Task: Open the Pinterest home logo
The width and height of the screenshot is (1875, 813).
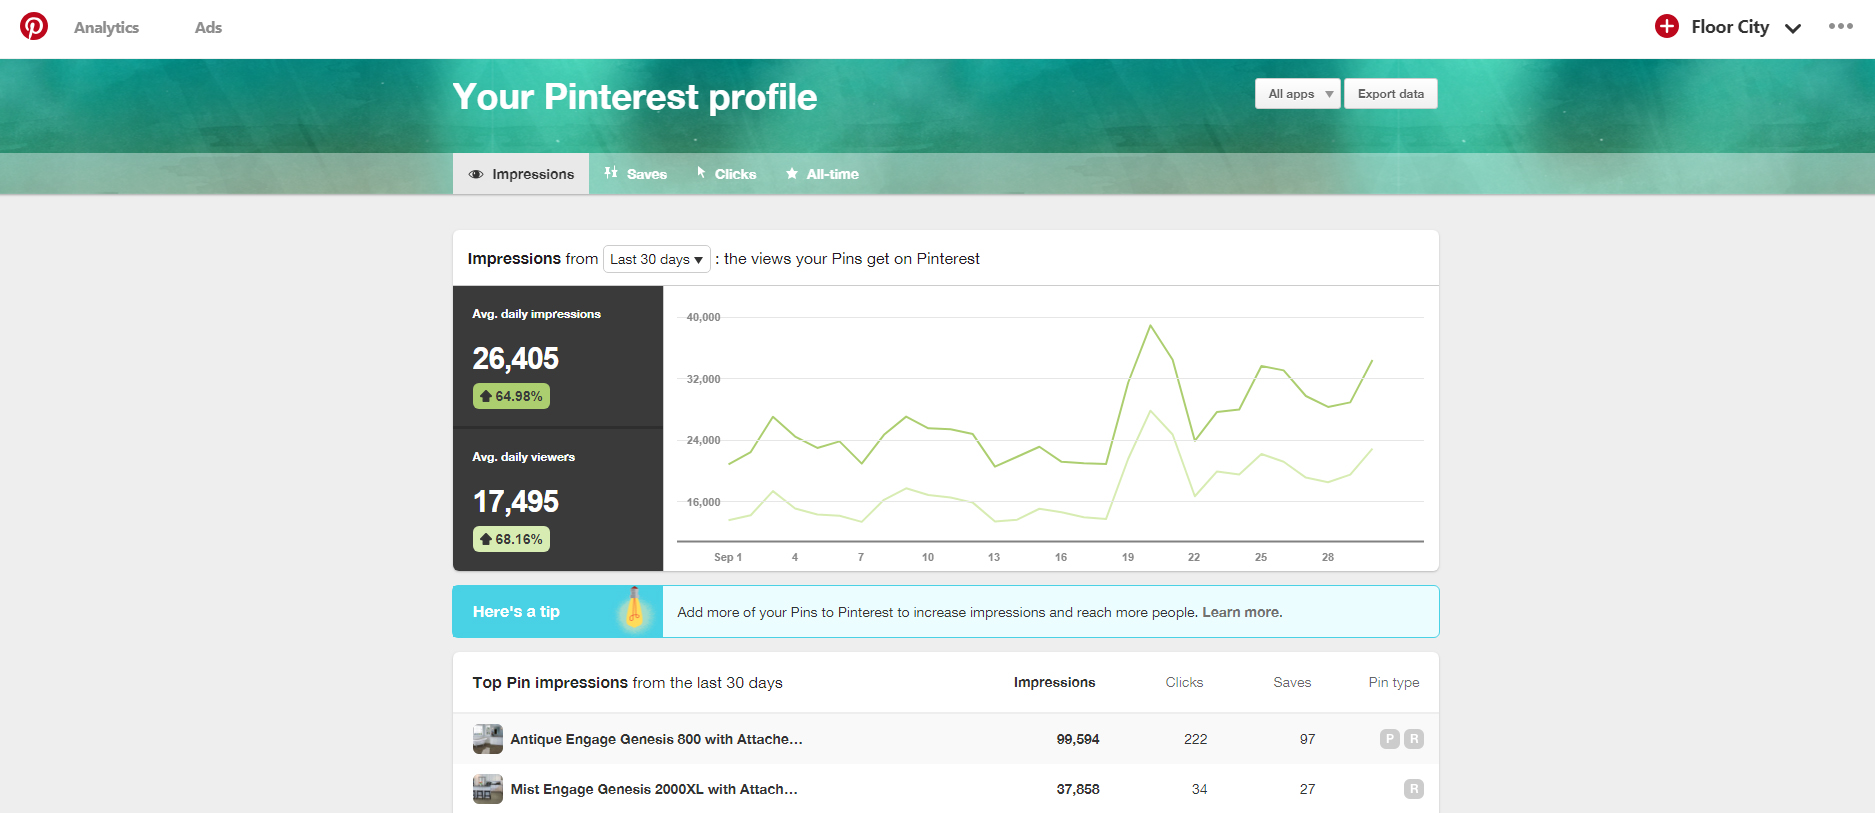Action: click(x=34, y=26)
